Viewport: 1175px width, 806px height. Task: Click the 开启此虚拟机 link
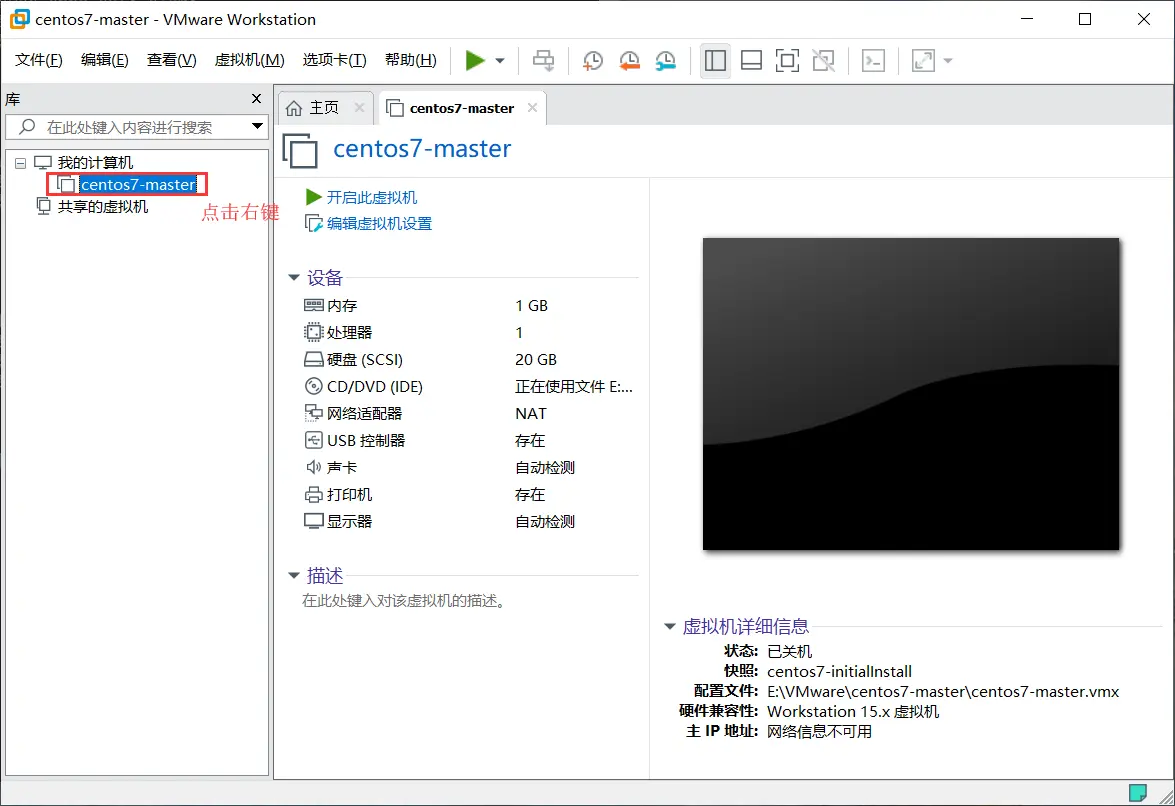point(372,198)
